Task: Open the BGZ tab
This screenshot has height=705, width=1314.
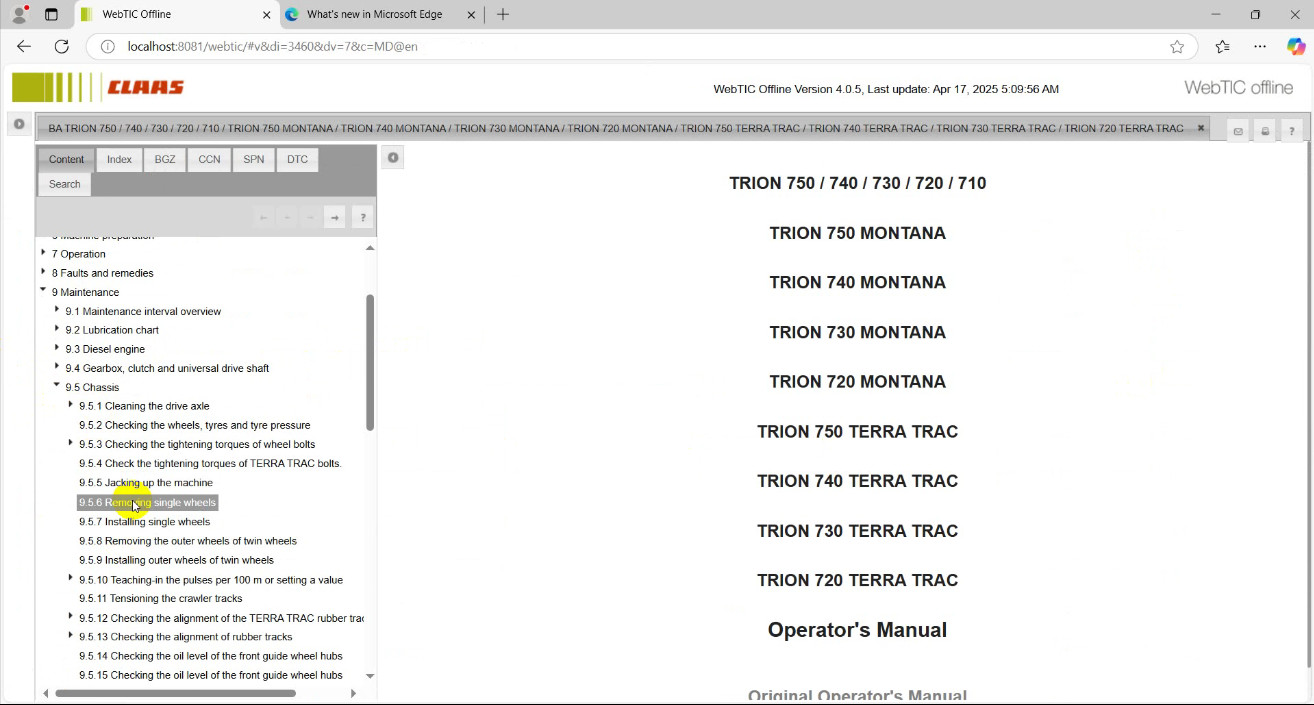Action: point(165,160)
